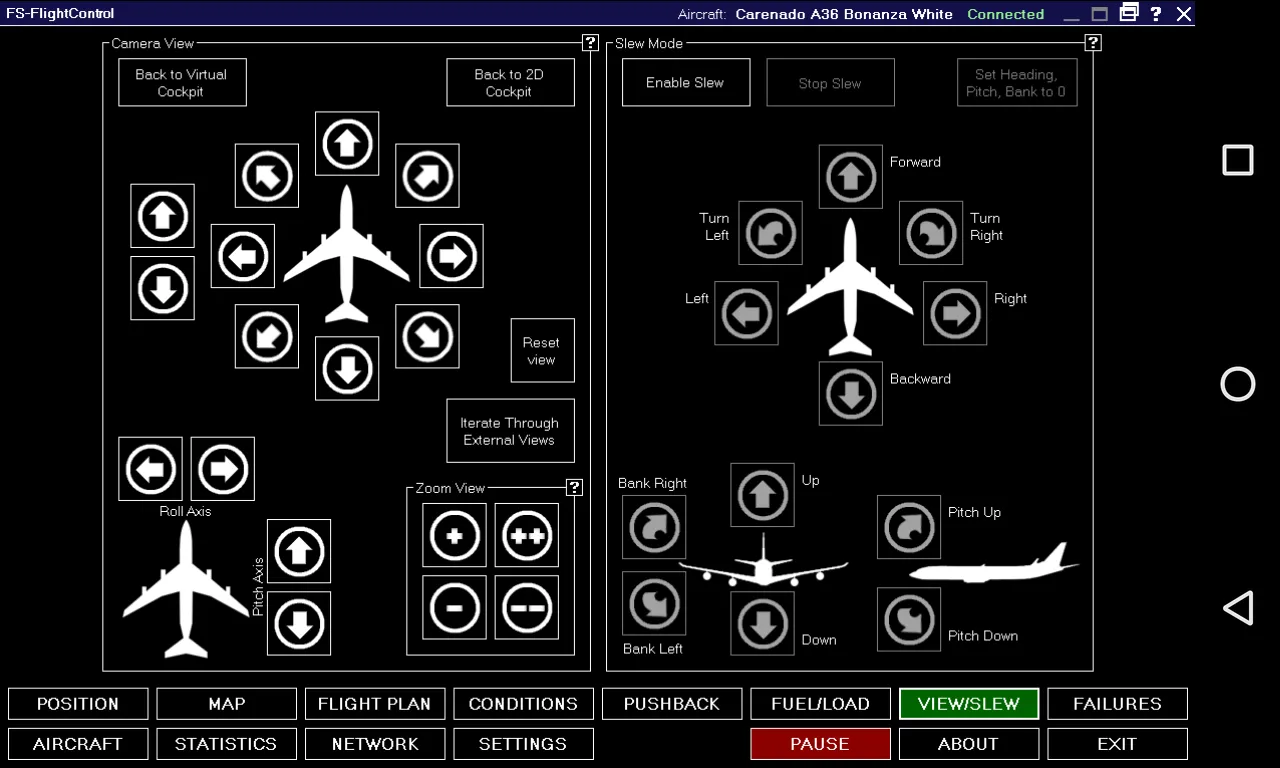
Task: Click camera move right arrow beside airplane
Action: [x=451, y=256]
